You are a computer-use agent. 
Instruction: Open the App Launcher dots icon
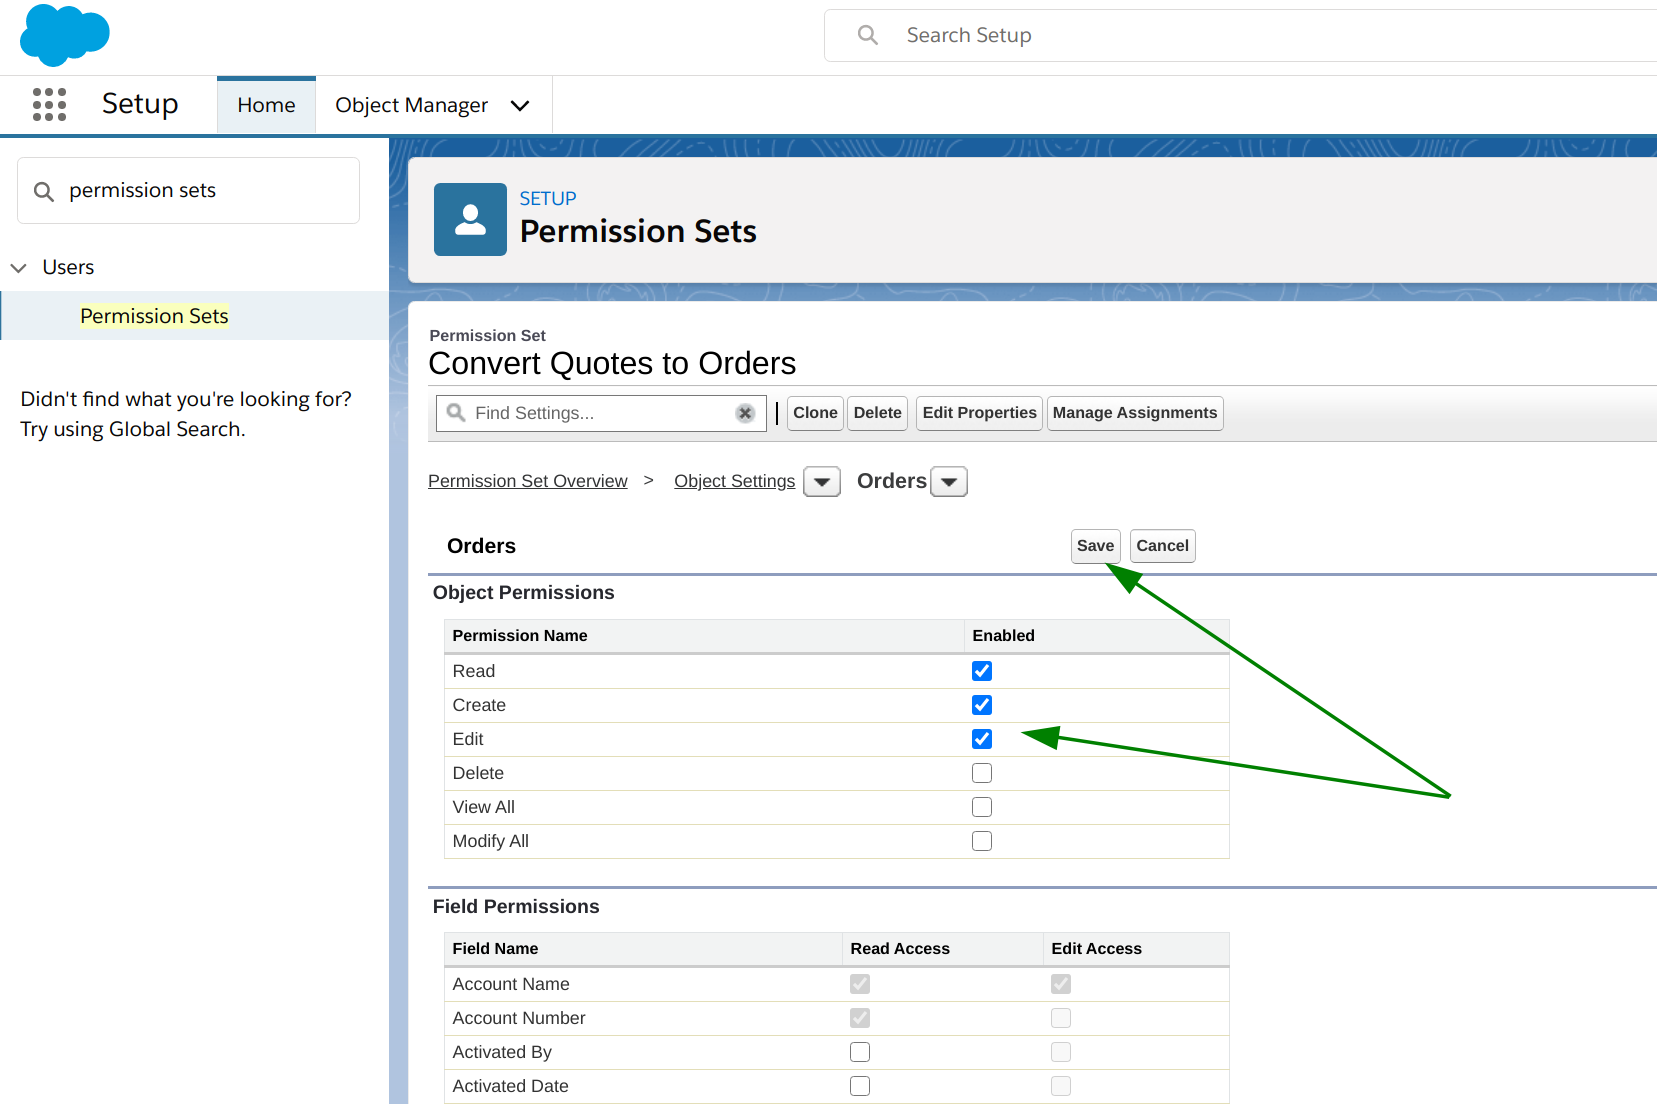point(49,104)
